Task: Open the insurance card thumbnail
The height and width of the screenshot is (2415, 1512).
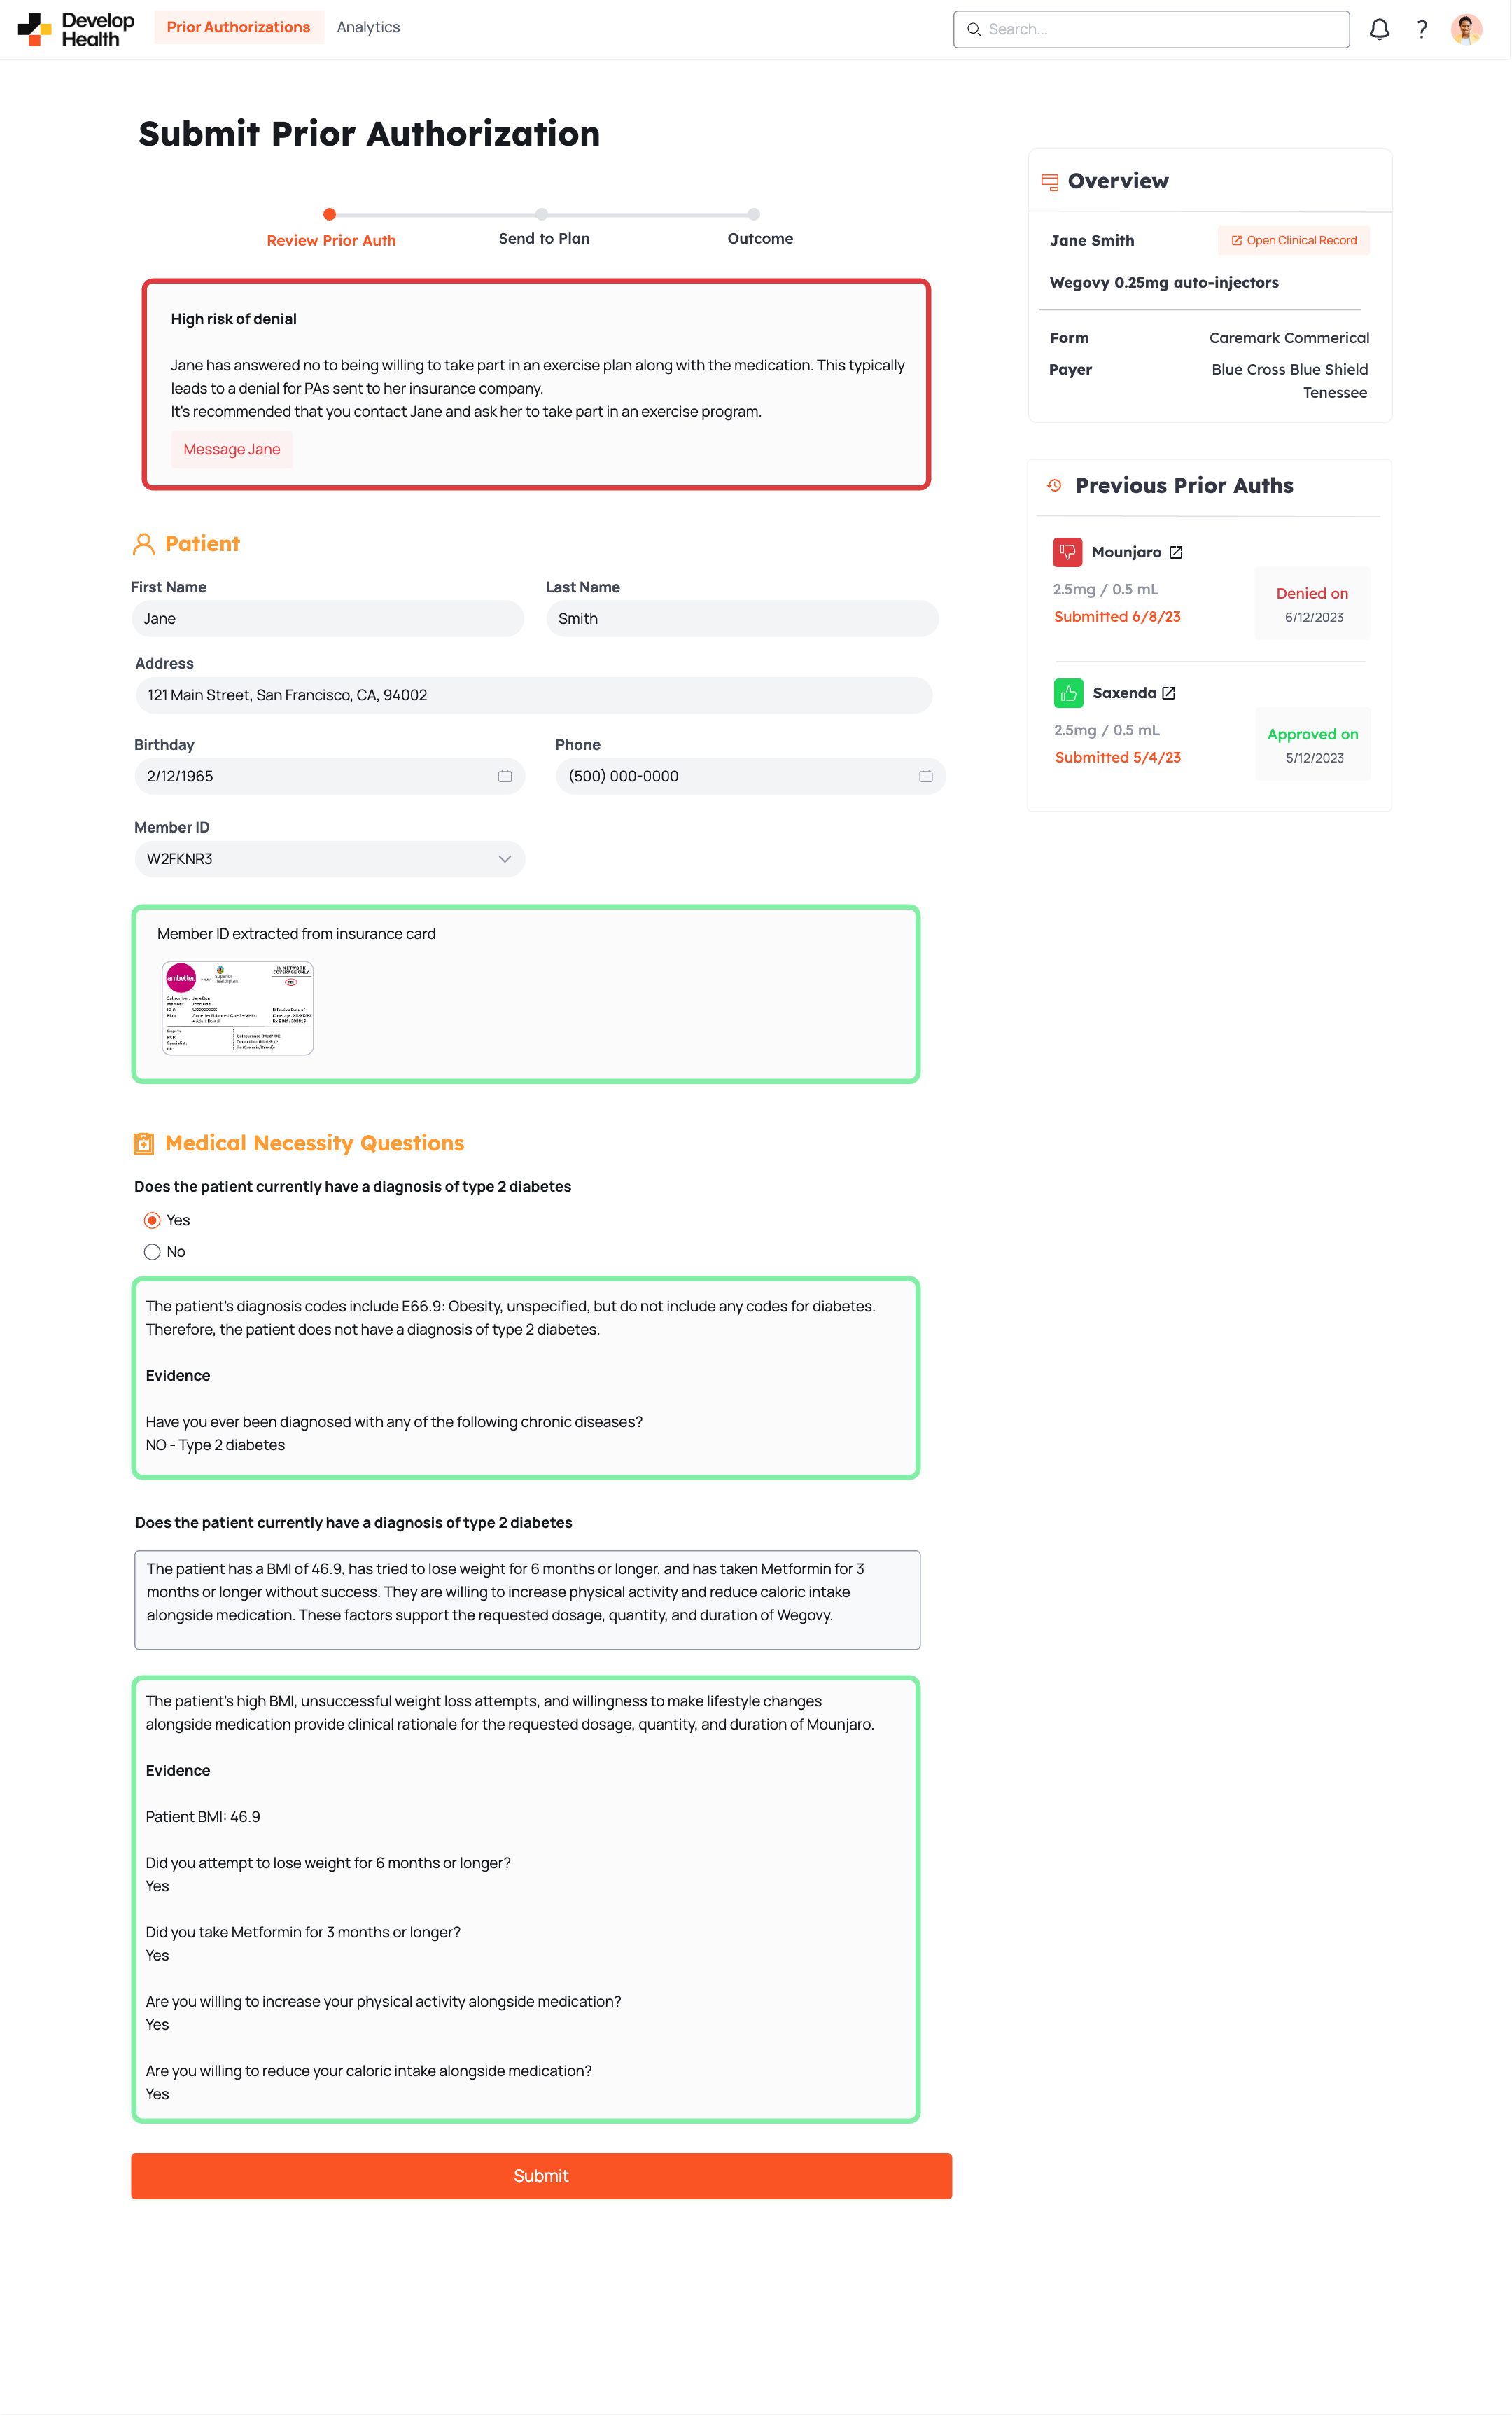Action: [238, 1008]
